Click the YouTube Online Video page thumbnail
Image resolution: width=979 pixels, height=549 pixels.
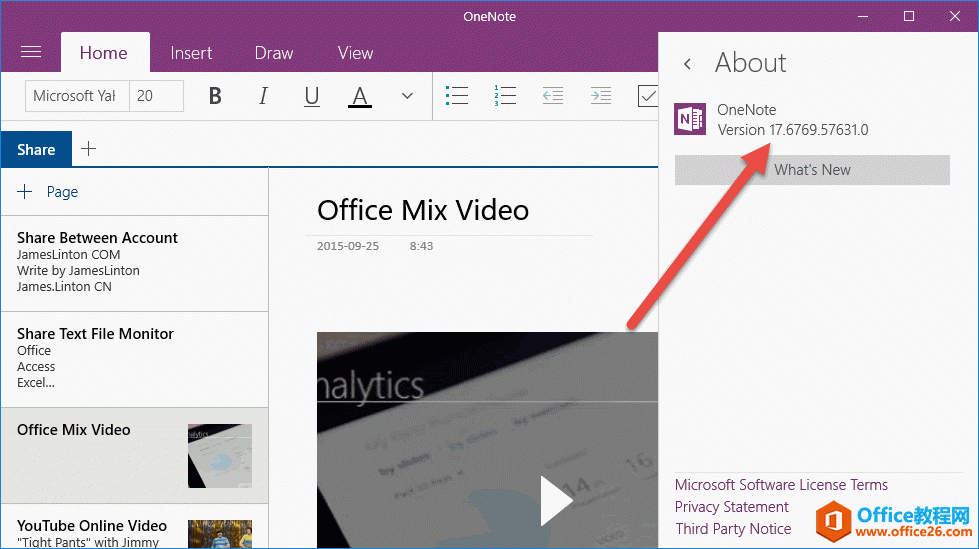tap(220, 534)
